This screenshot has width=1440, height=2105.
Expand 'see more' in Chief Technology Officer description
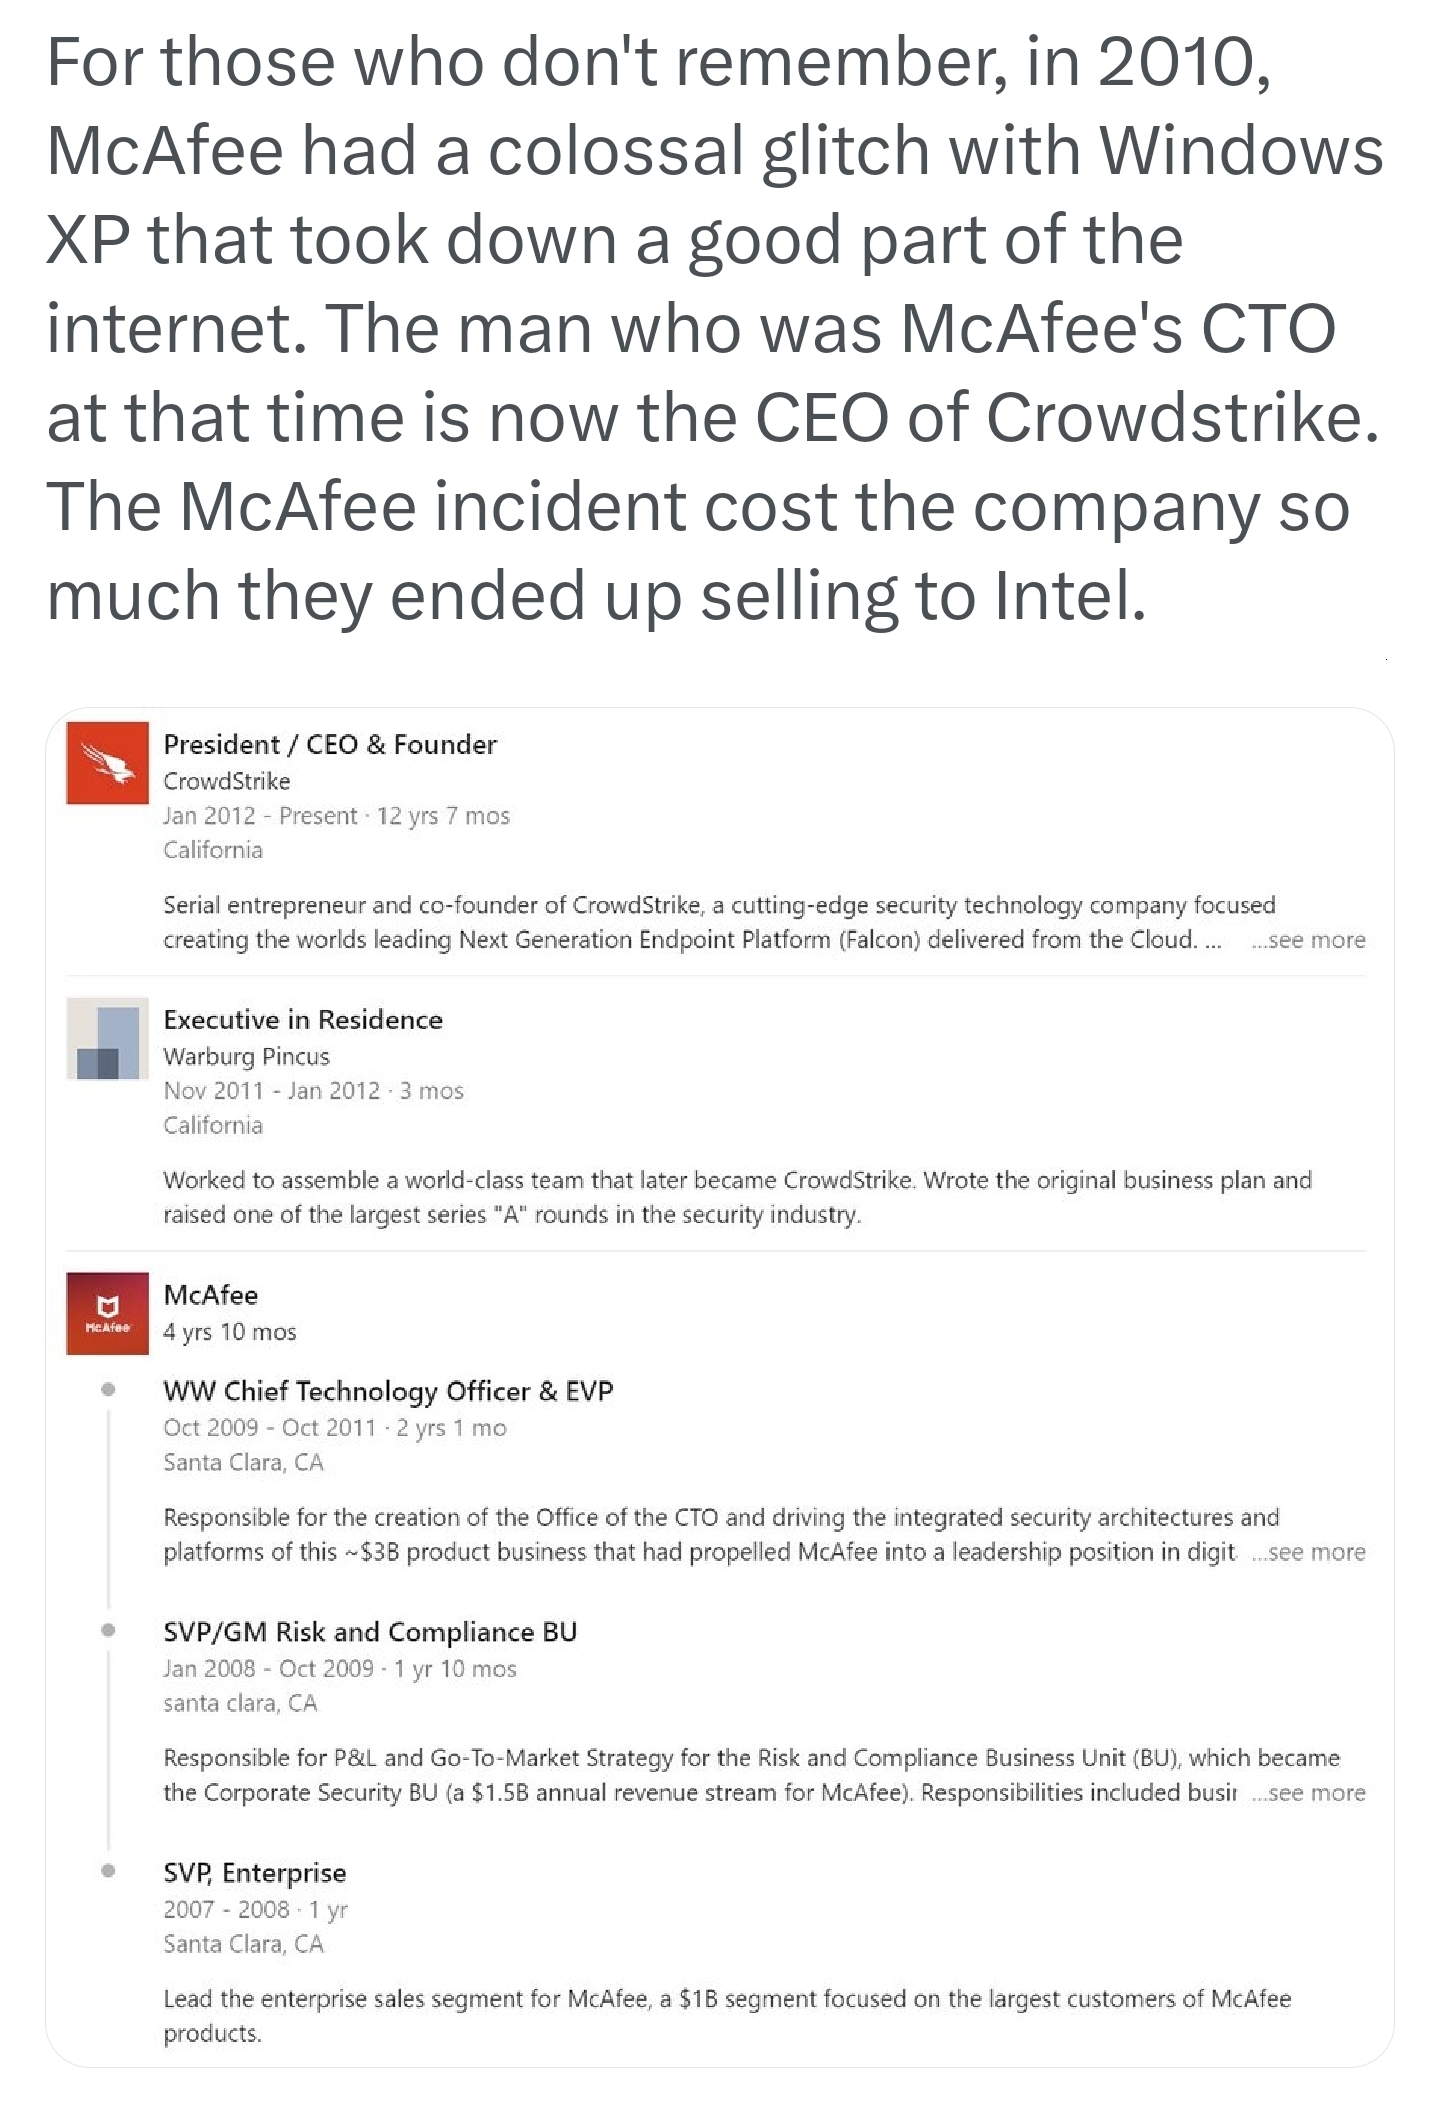point(1308,1552)
